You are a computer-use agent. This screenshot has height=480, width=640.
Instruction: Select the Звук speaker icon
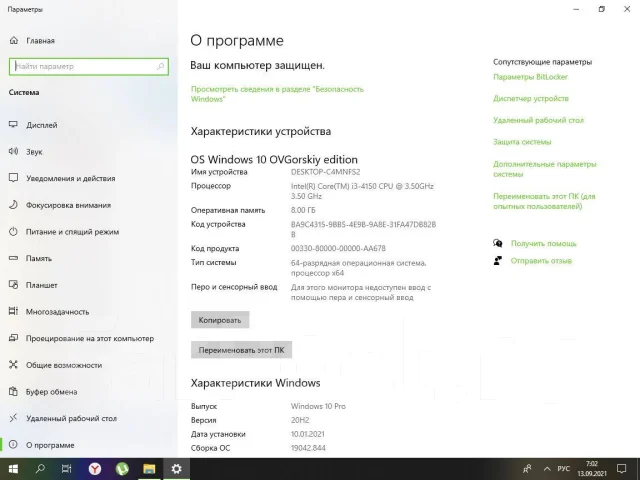[13, 151]
